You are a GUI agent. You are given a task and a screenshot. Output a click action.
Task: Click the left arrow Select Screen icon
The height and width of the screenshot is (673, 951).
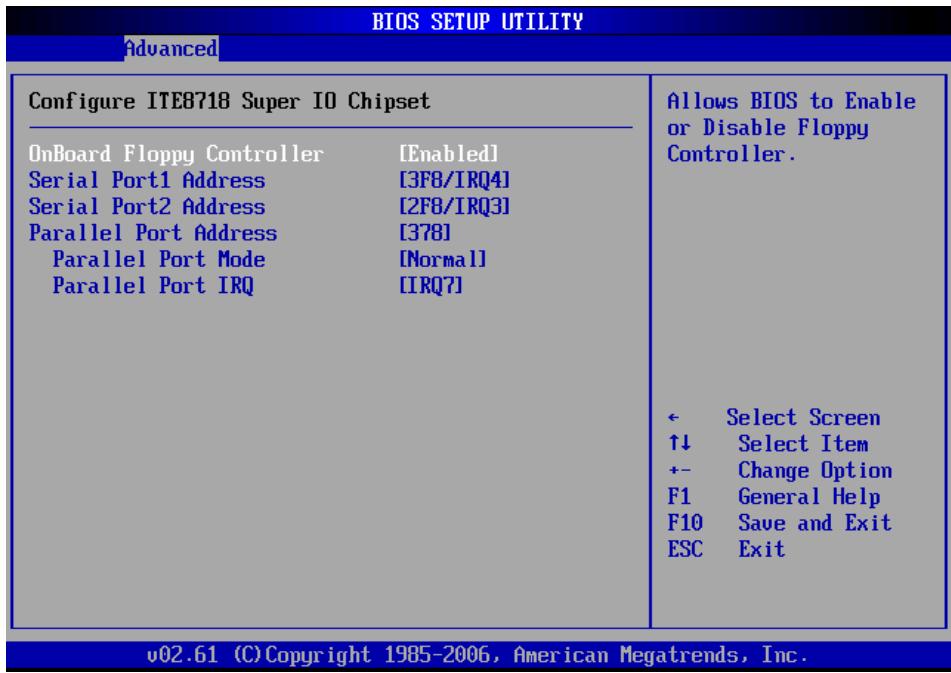[x=673, y=418]
